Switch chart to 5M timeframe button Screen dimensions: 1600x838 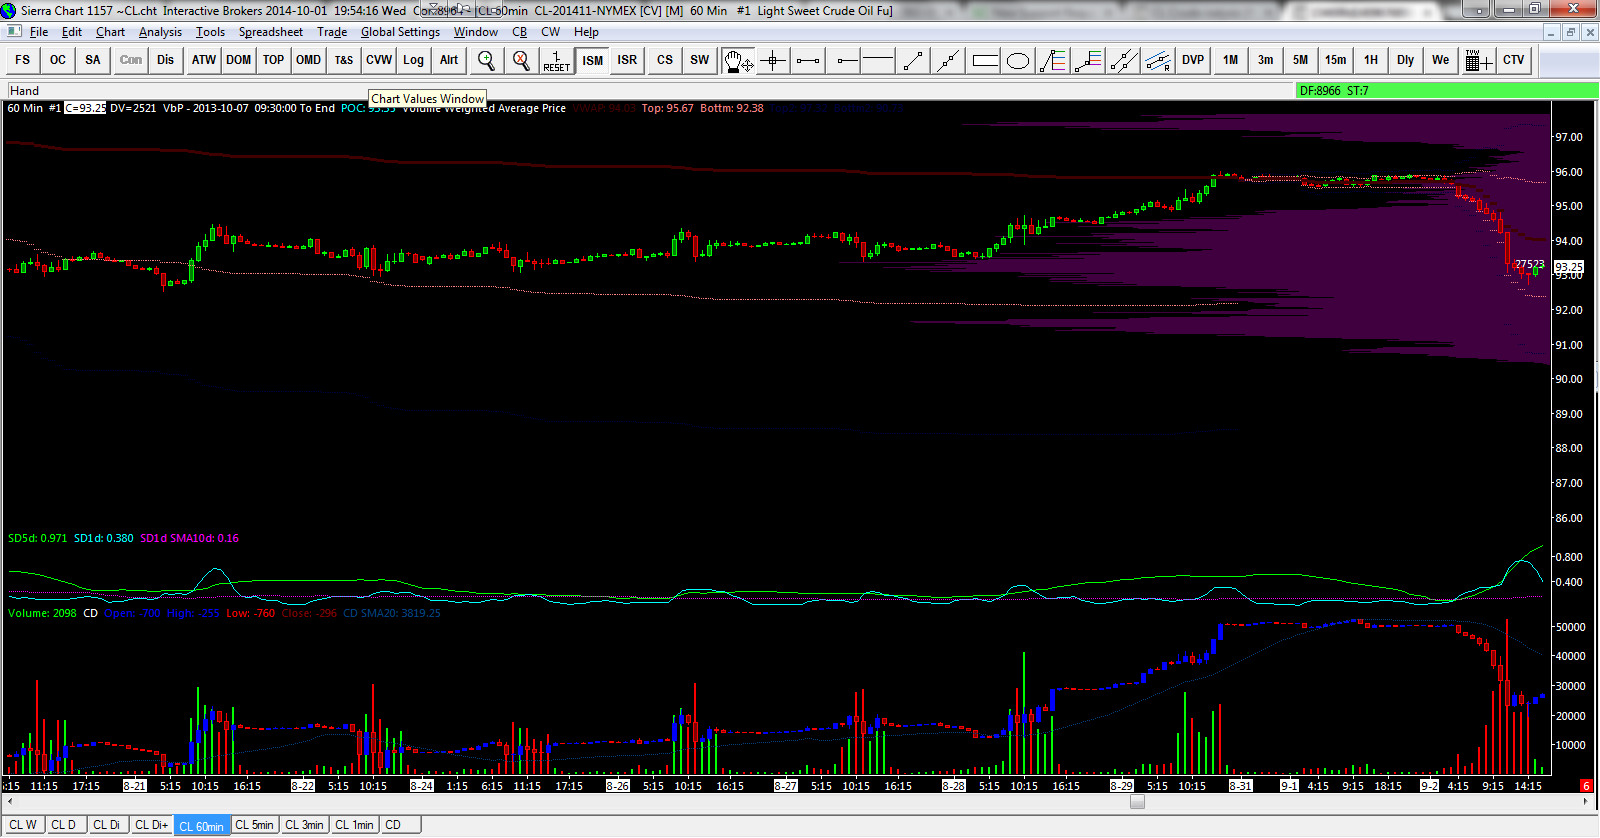(1301, 60)
